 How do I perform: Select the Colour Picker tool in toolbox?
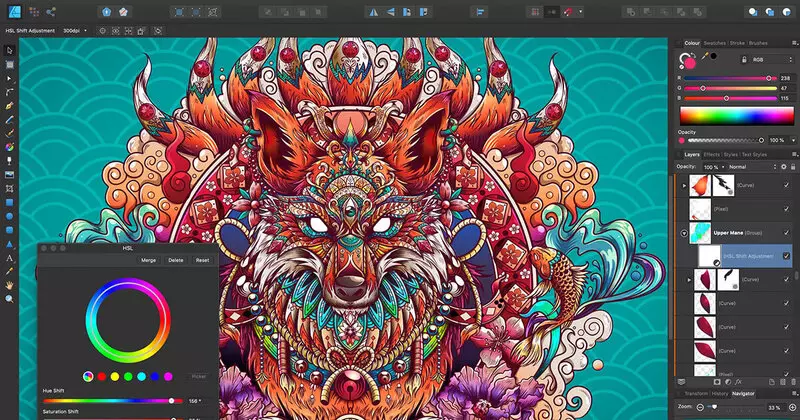(9, 271)
